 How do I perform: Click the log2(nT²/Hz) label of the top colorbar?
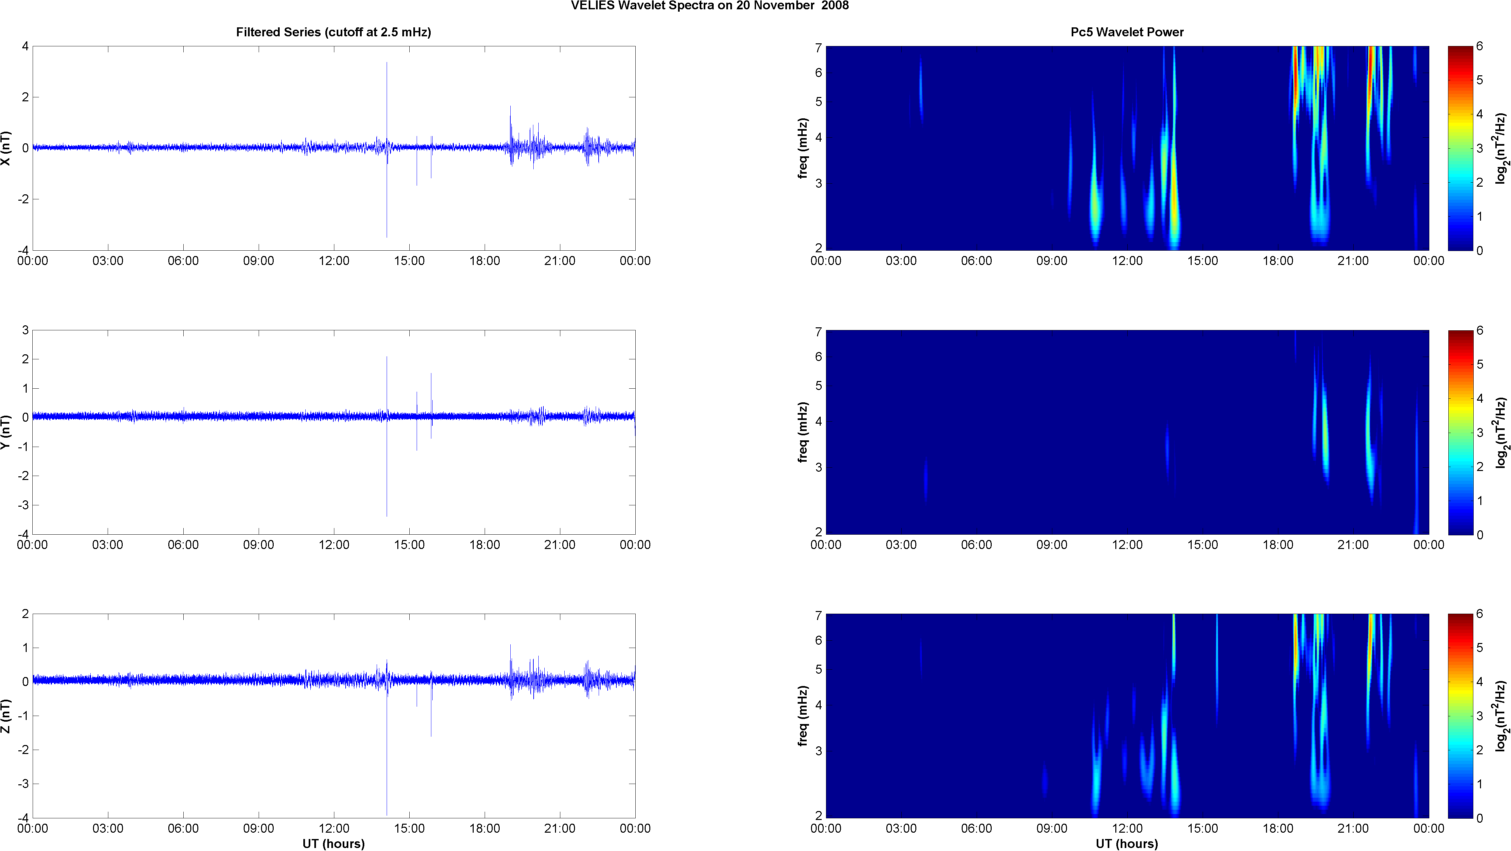tap(1501, 148)
